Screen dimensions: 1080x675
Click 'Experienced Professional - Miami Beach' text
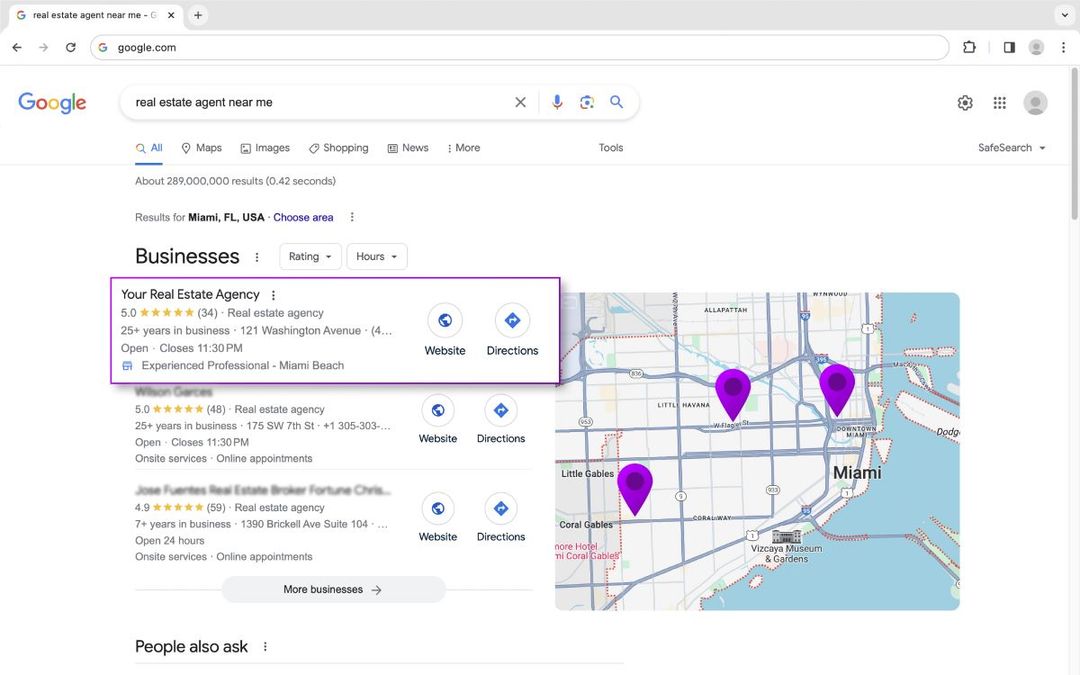point(242,366)
